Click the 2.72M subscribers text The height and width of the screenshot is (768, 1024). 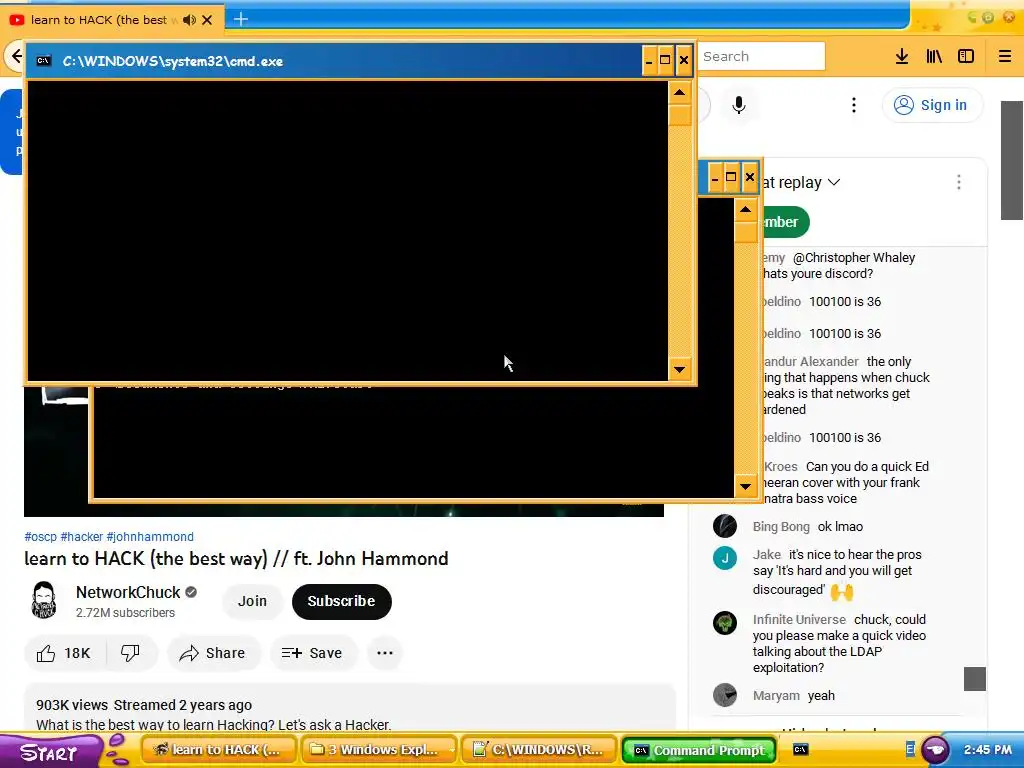[x=125, y=613]
